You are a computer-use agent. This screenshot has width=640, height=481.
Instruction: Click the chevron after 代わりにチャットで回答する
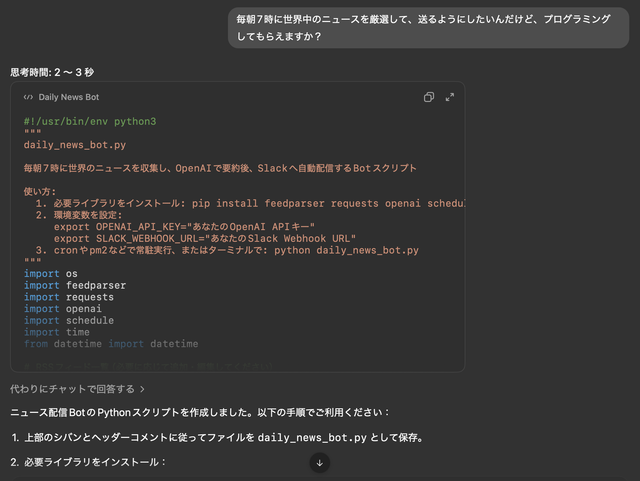142,389
